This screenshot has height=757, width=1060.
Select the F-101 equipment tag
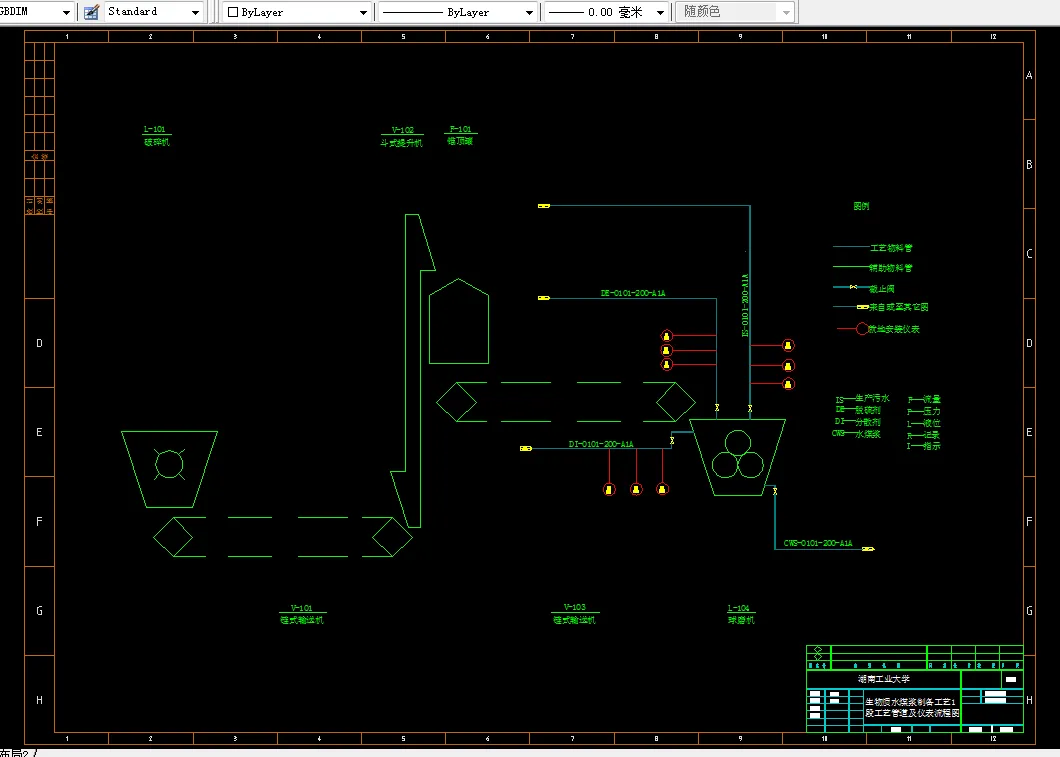461,129
